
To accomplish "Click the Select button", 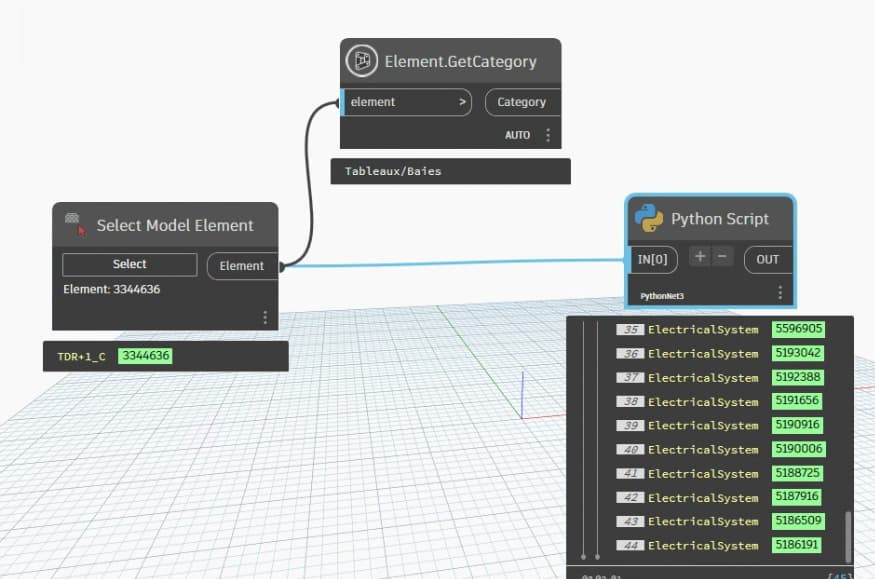I will point(129,264).
